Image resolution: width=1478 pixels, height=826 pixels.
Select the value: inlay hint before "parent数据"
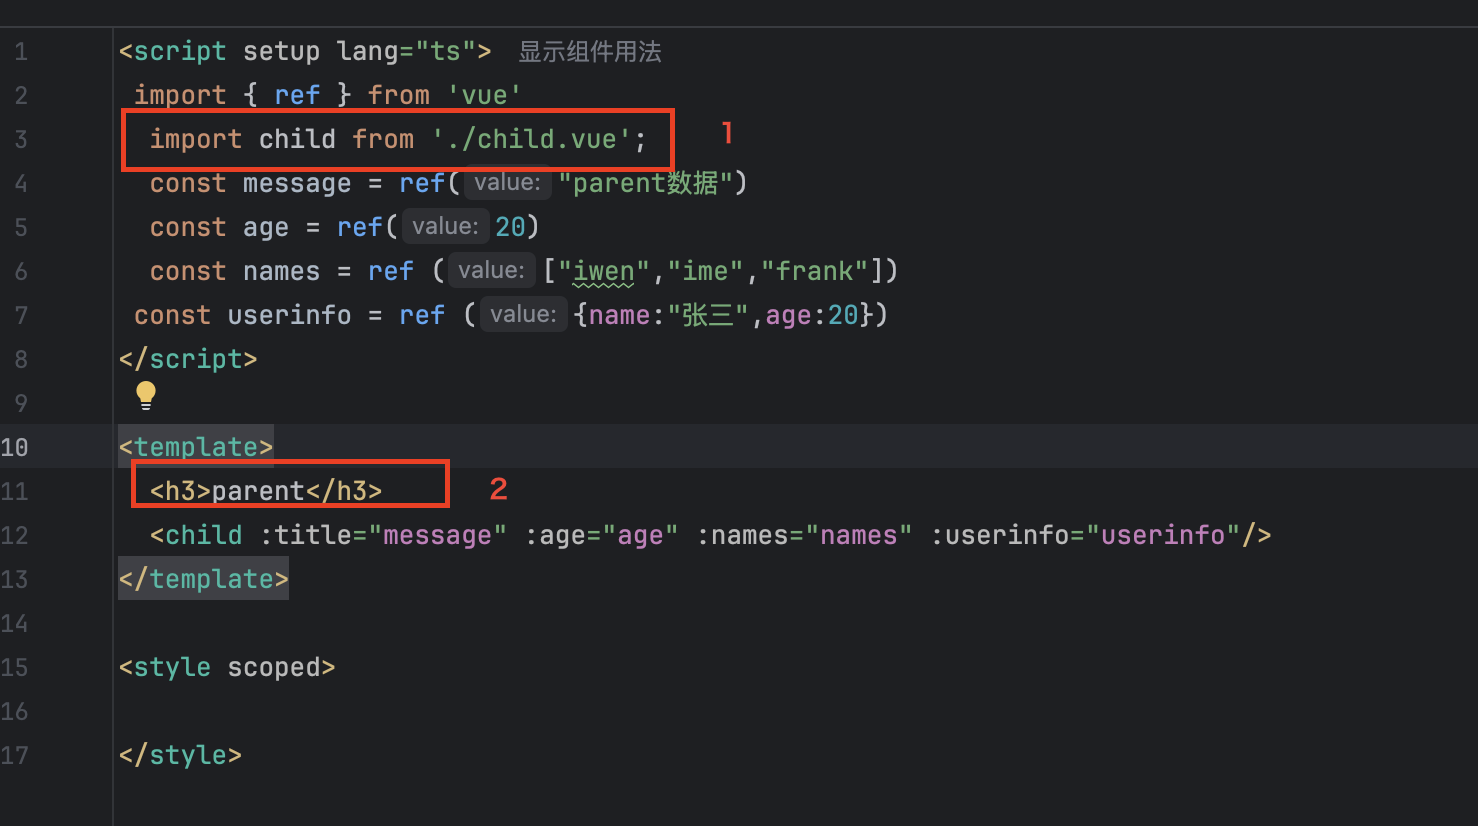coord(507,183)
